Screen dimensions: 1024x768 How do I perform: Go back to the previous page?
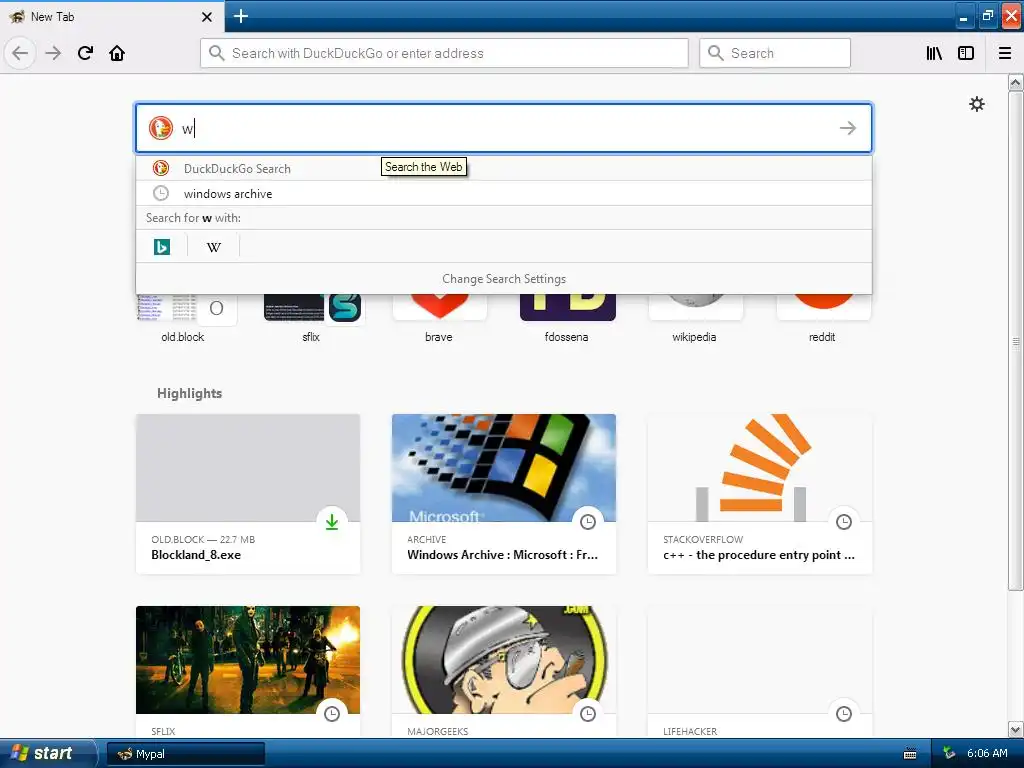coord(20,53)
